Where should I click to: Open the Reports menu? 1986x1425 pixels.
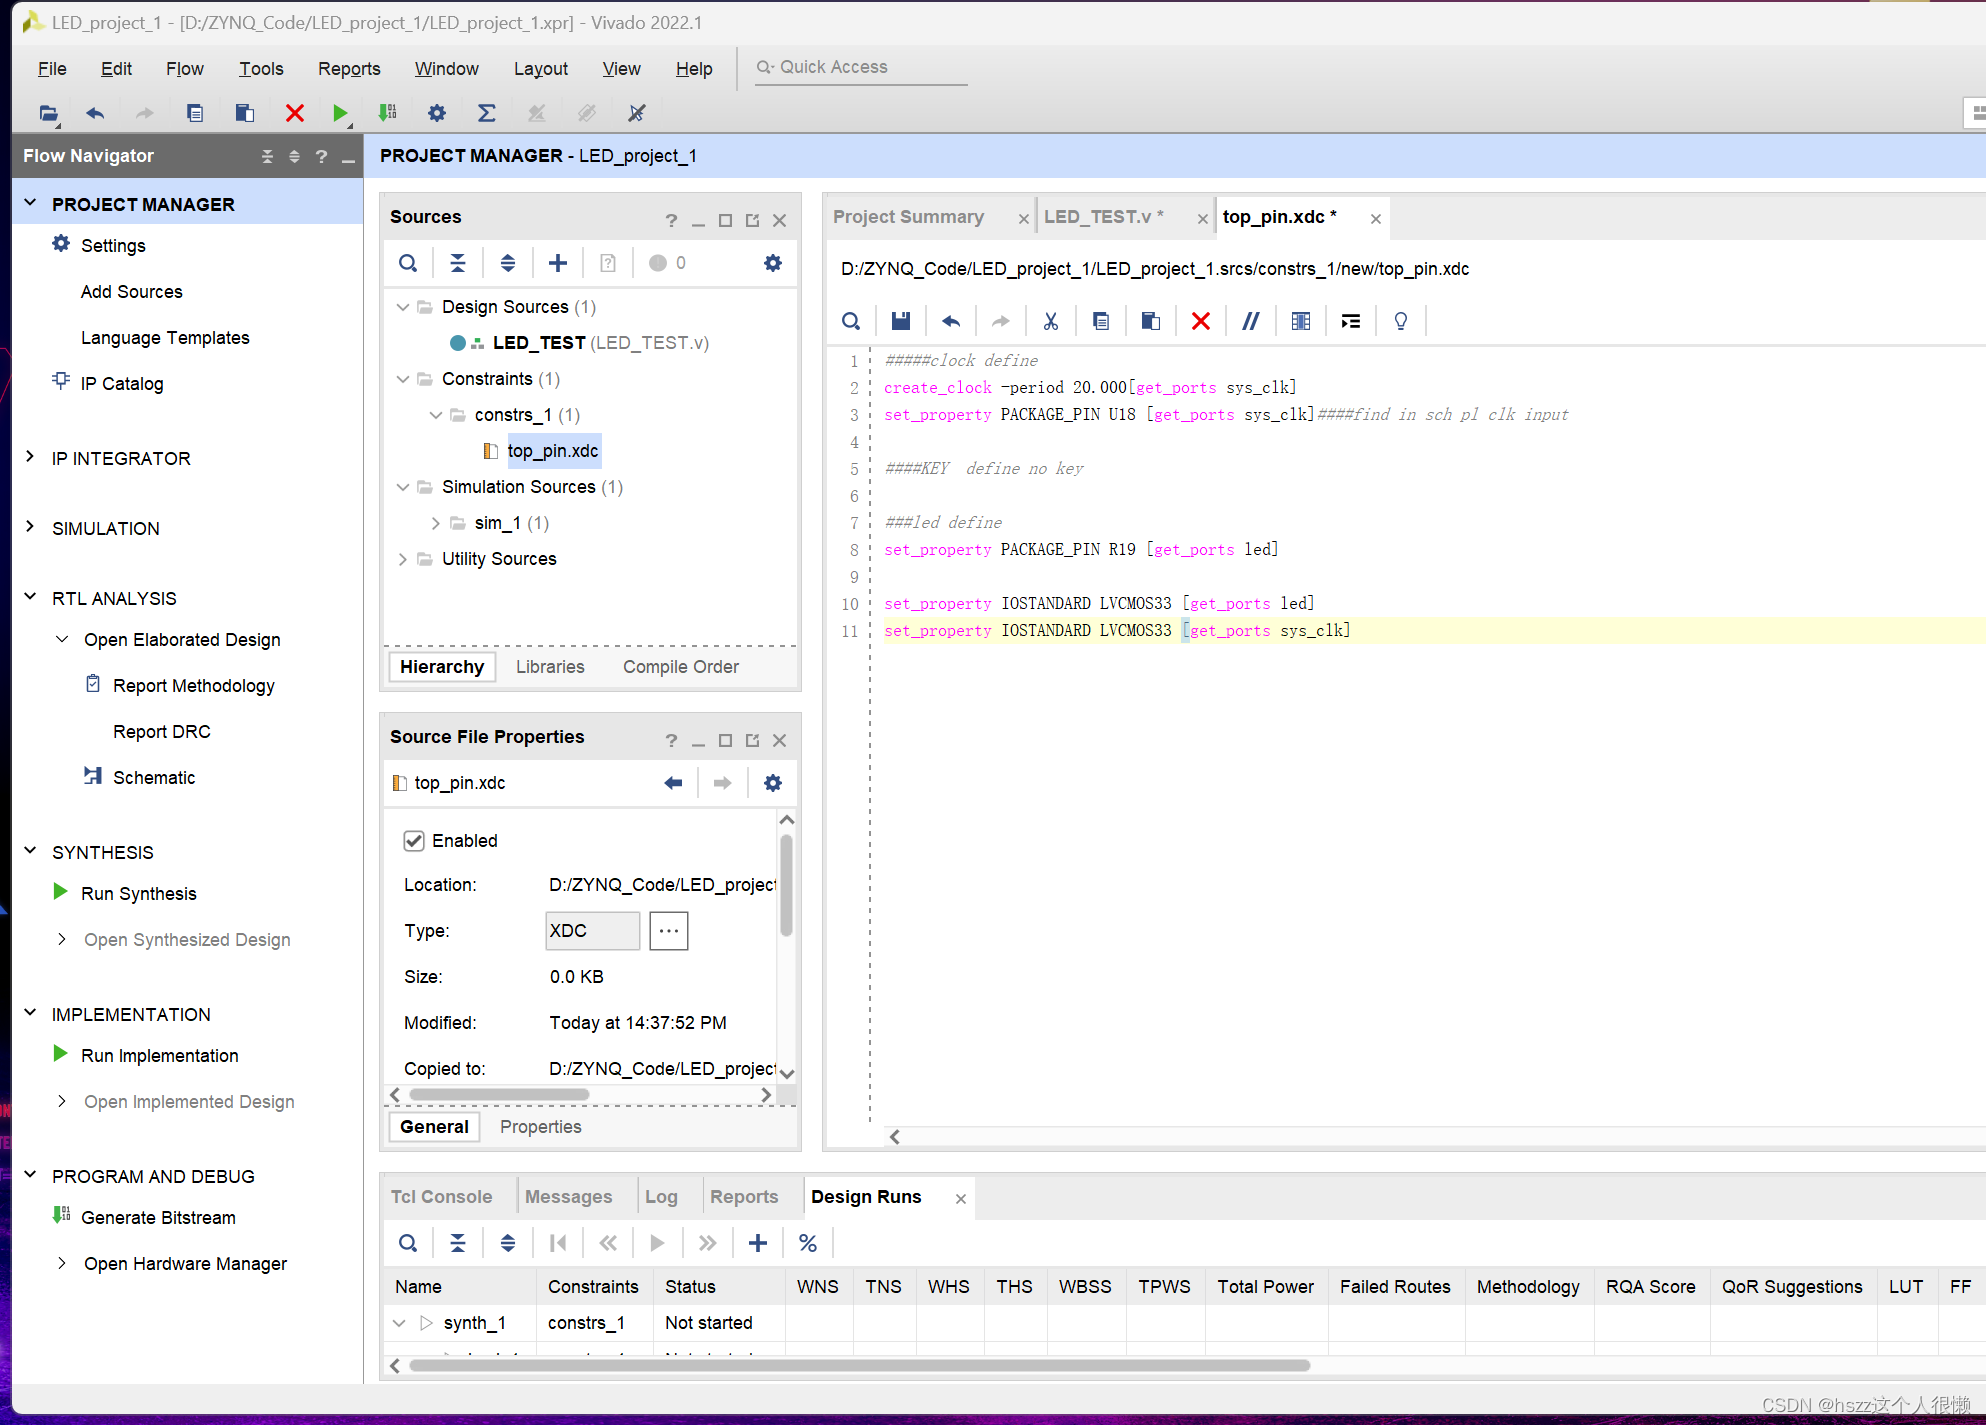point(348,68)
